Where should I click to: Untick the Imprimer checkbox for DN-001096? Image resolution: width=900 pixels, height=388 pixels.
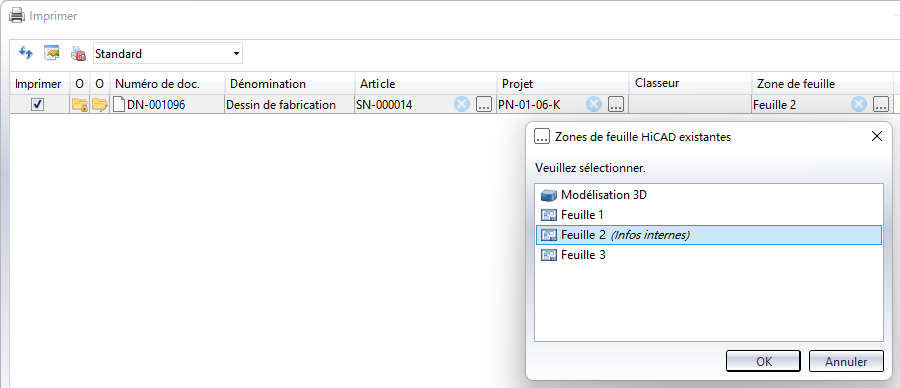click(x=37, y=104)
